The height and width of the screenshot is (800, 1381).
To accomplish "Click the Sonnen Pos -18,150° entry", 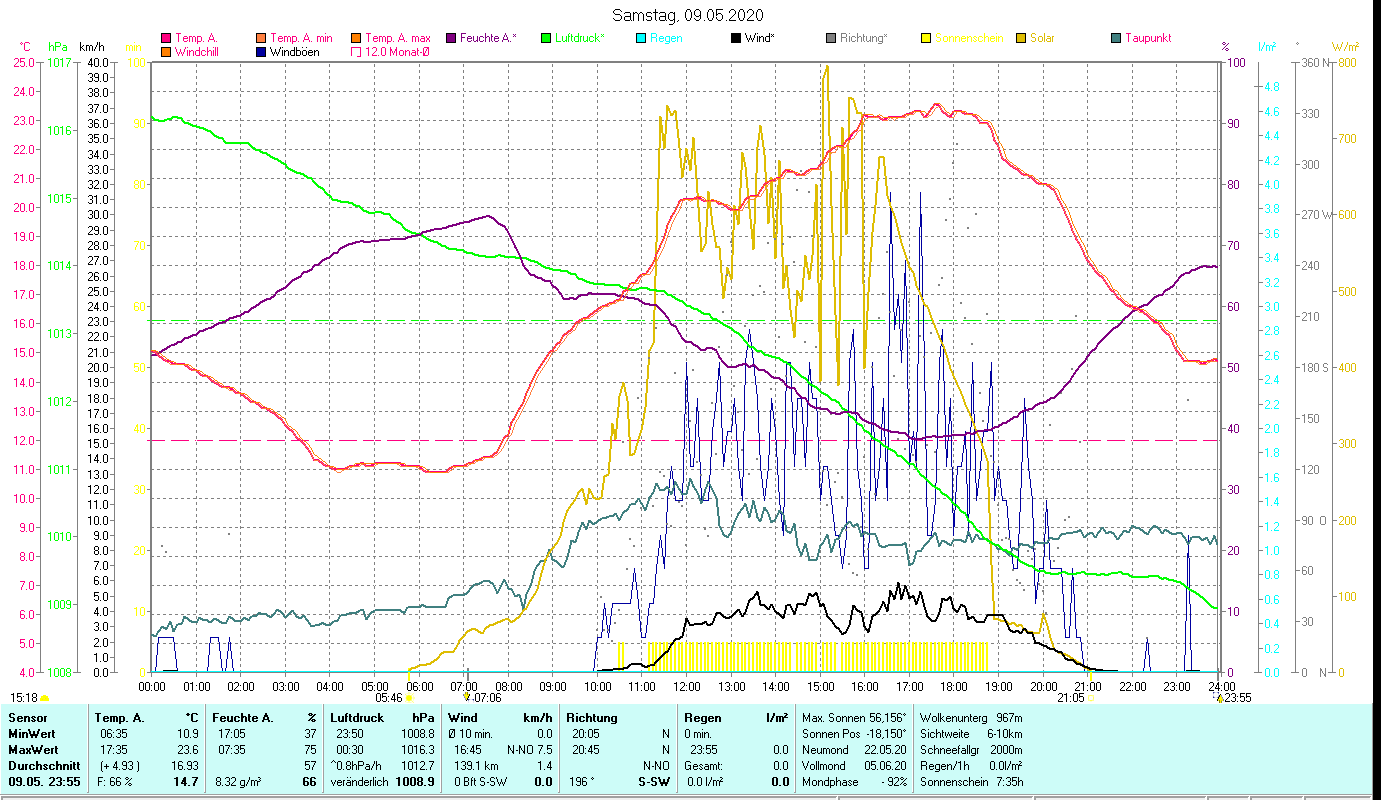I will click(x=855, y=733).
